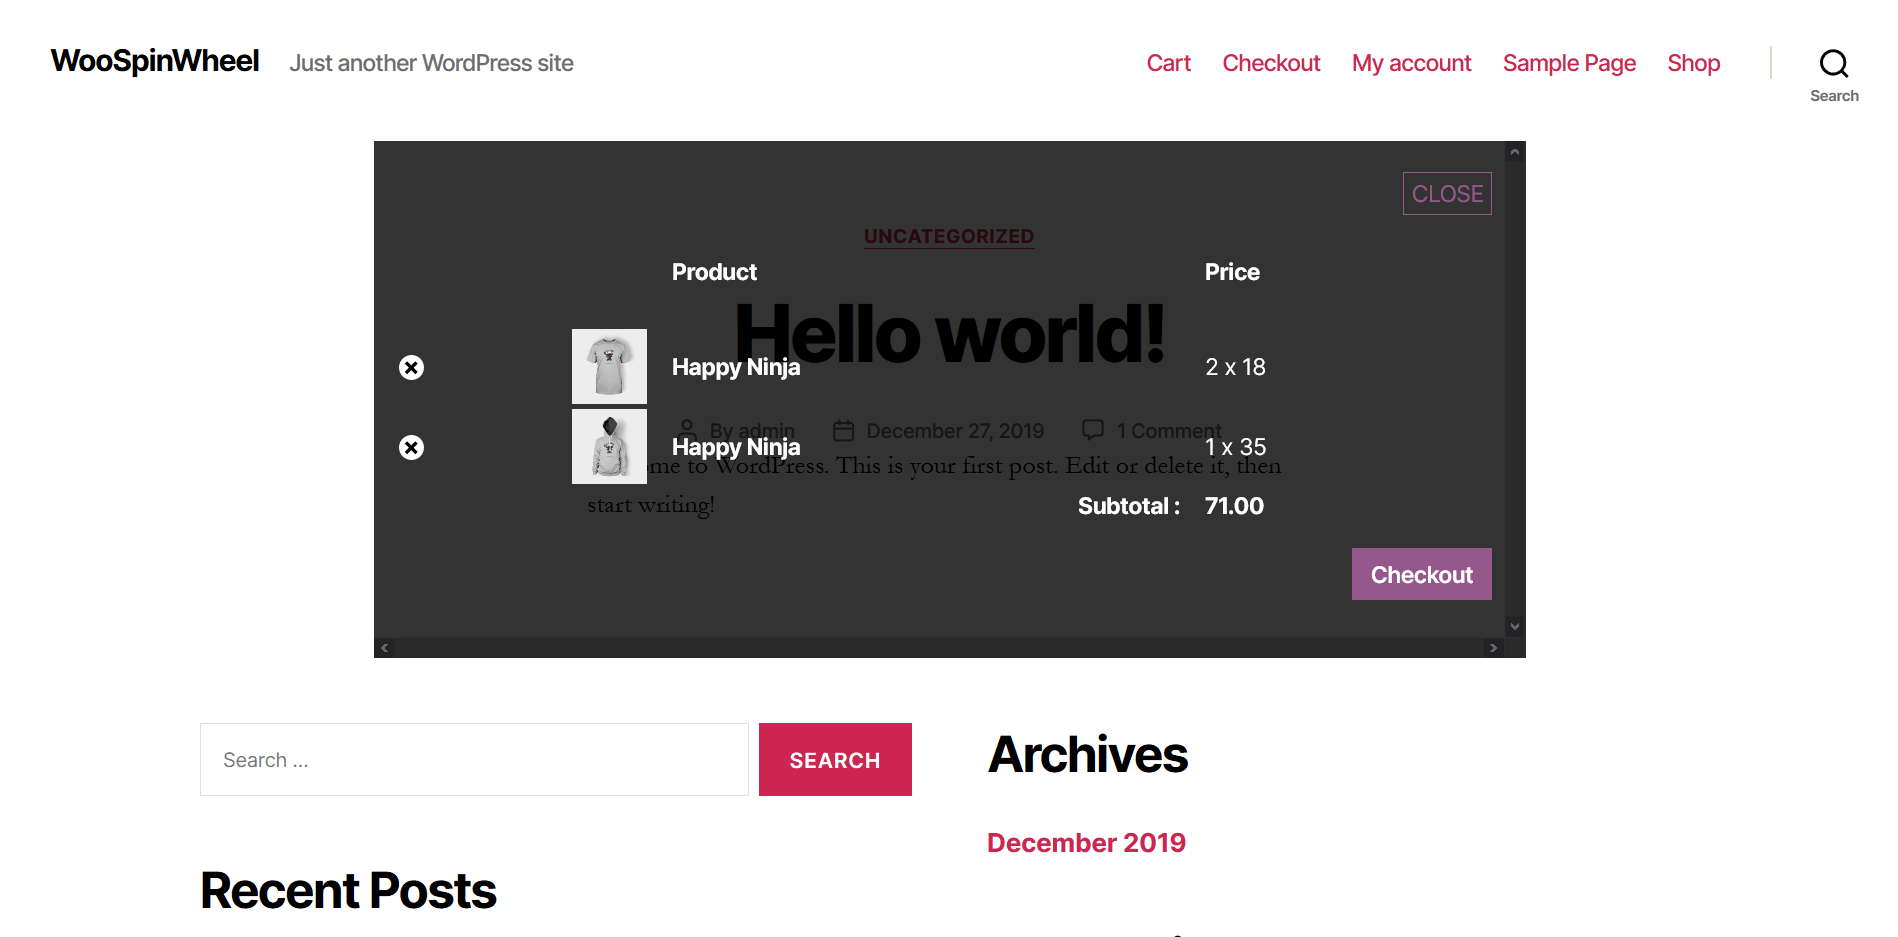Viewport: 1898px width, 937px height.
Task: Open the Hello world! post
Action: (x=949, y=333)
